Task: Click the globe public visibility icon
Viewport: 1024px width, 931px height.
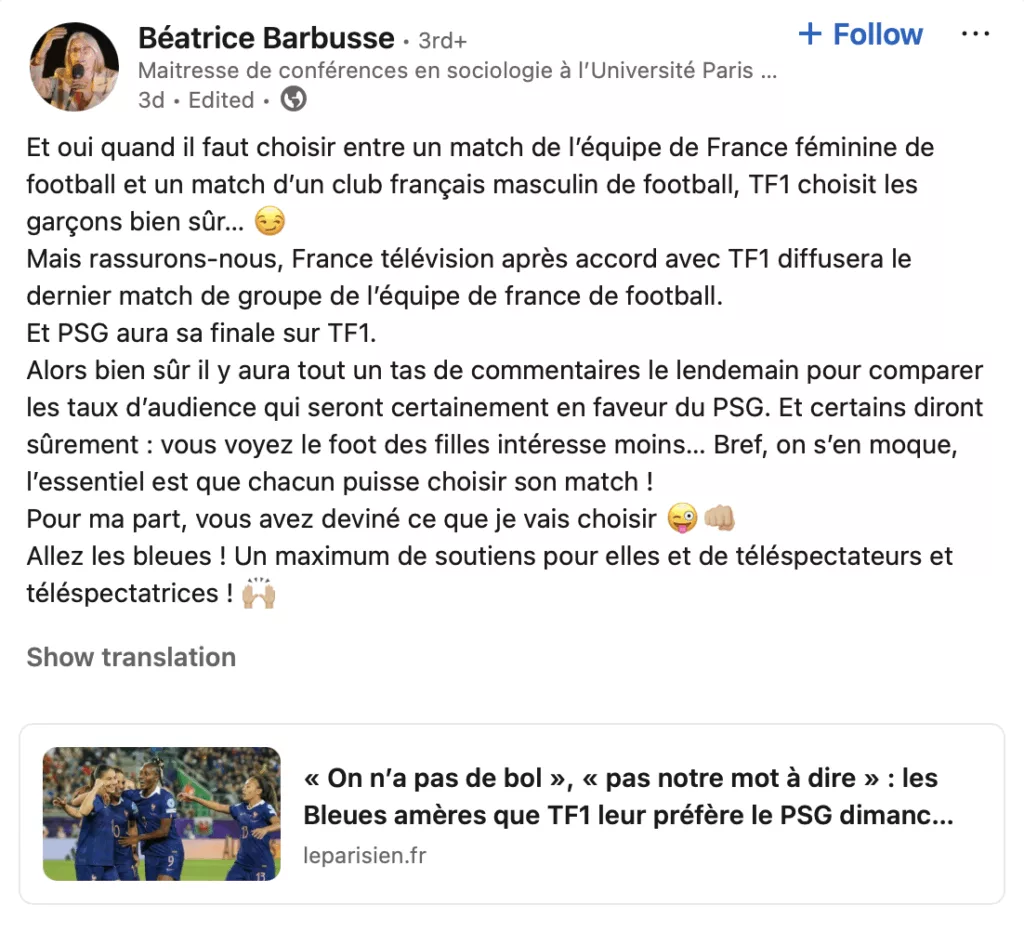Action: click(x=293, y=99)
